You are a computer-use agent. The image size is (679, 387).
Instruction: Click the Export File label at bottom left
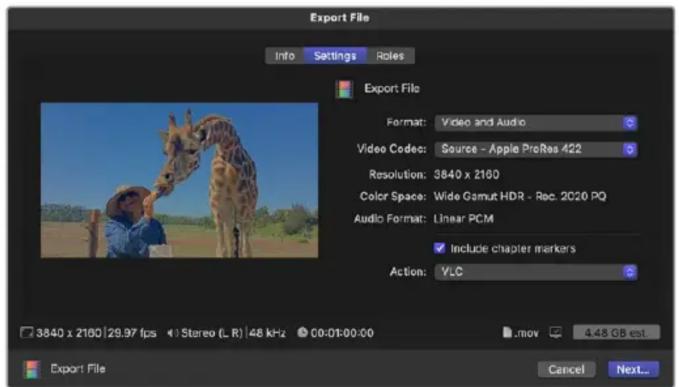(78, 369)
